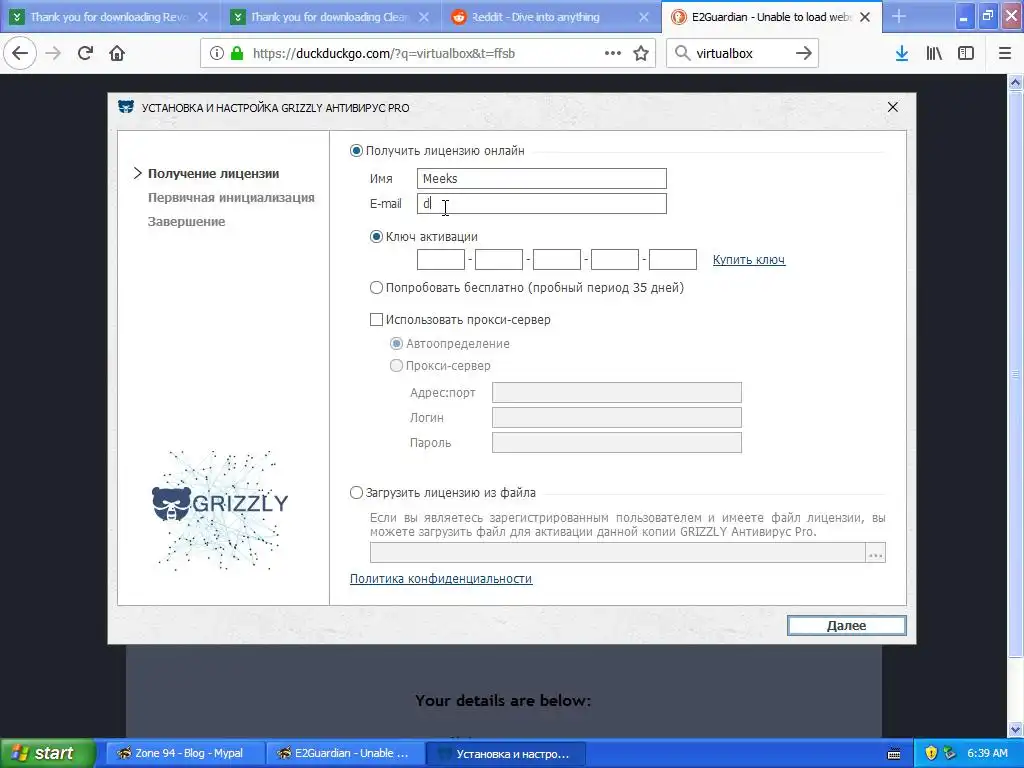Bookmark this page with the star
Screen dimensions: 1024x768
point(641,54)
